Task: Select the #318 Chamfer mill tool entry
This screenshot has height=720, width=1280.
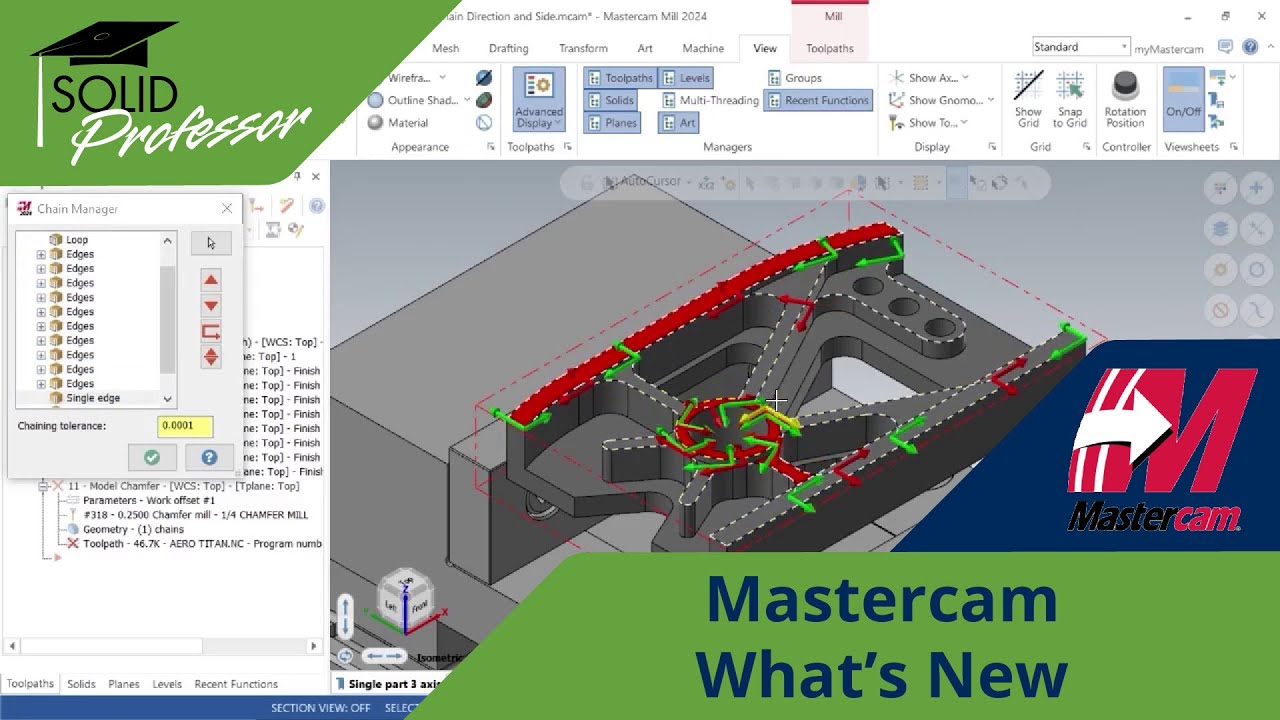Action: coord(195,515)
